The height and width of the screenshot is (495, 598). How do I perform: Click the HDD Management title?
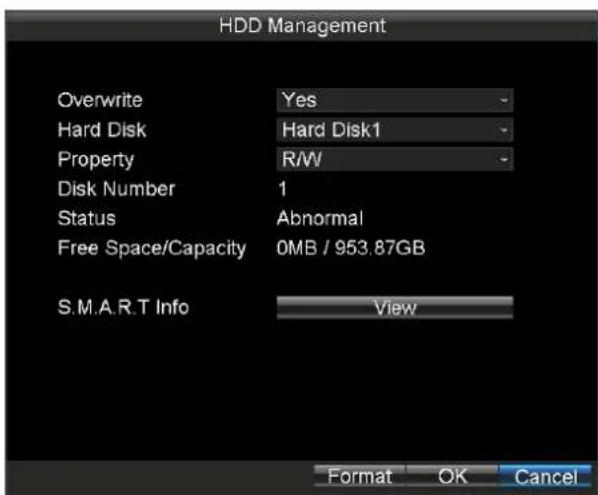[x=302, y=26]
